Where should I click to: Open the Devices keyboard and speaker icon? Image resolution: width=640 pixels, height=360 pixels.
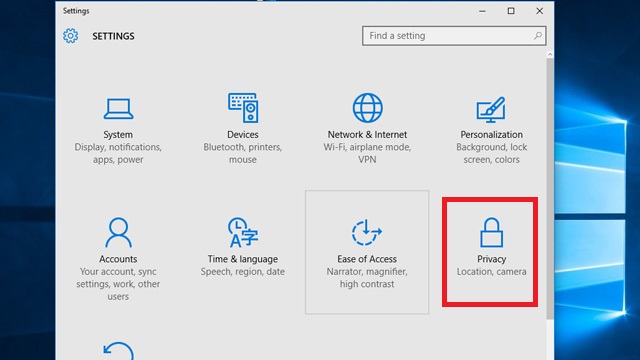[x=243, y=108]
